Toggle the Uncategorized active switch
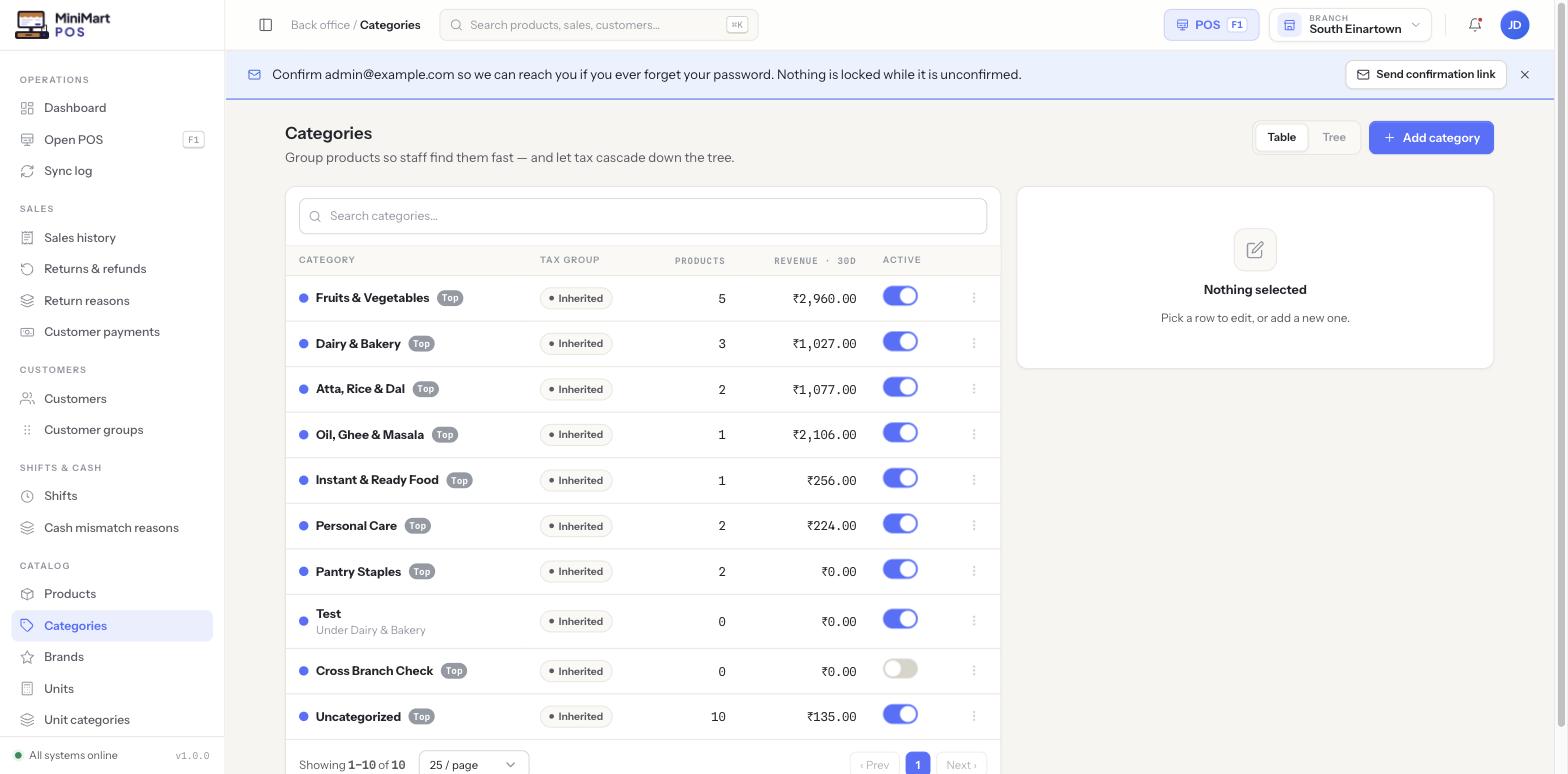This screenshot has width=1568, height=774. (x=900, y=714)
